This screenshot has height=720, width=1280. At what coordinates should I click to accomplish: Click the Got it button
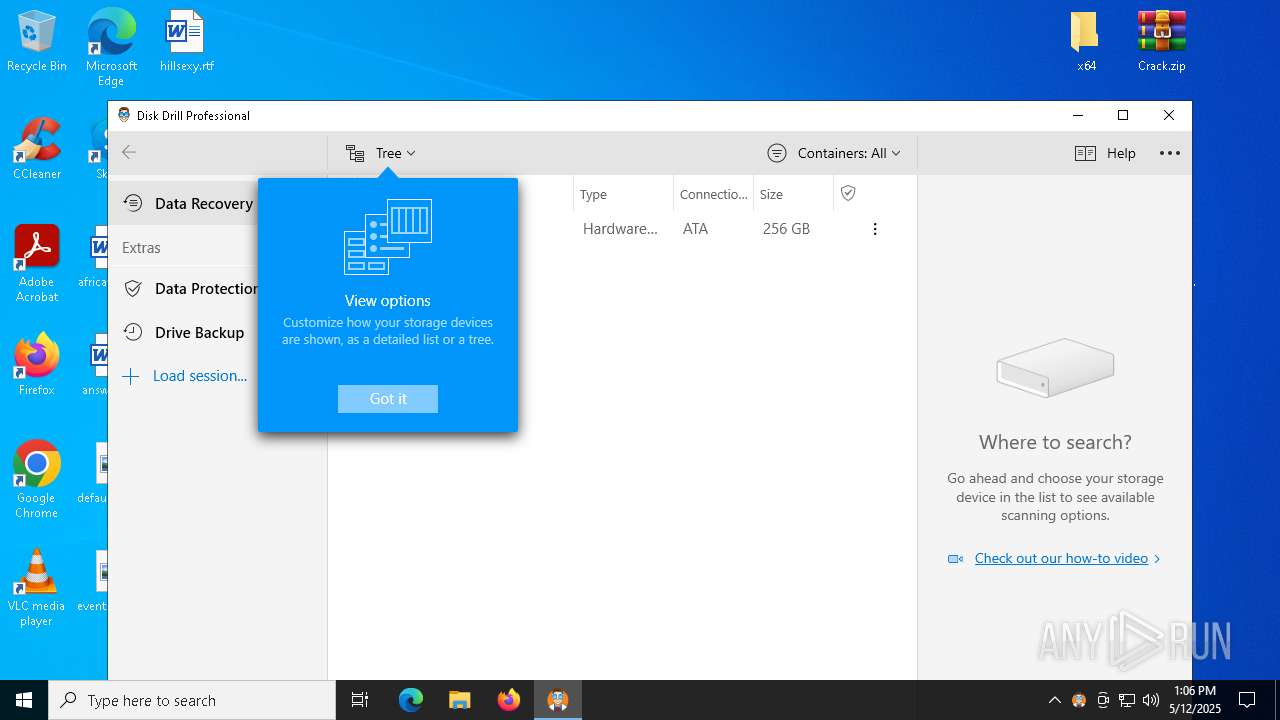388,399
